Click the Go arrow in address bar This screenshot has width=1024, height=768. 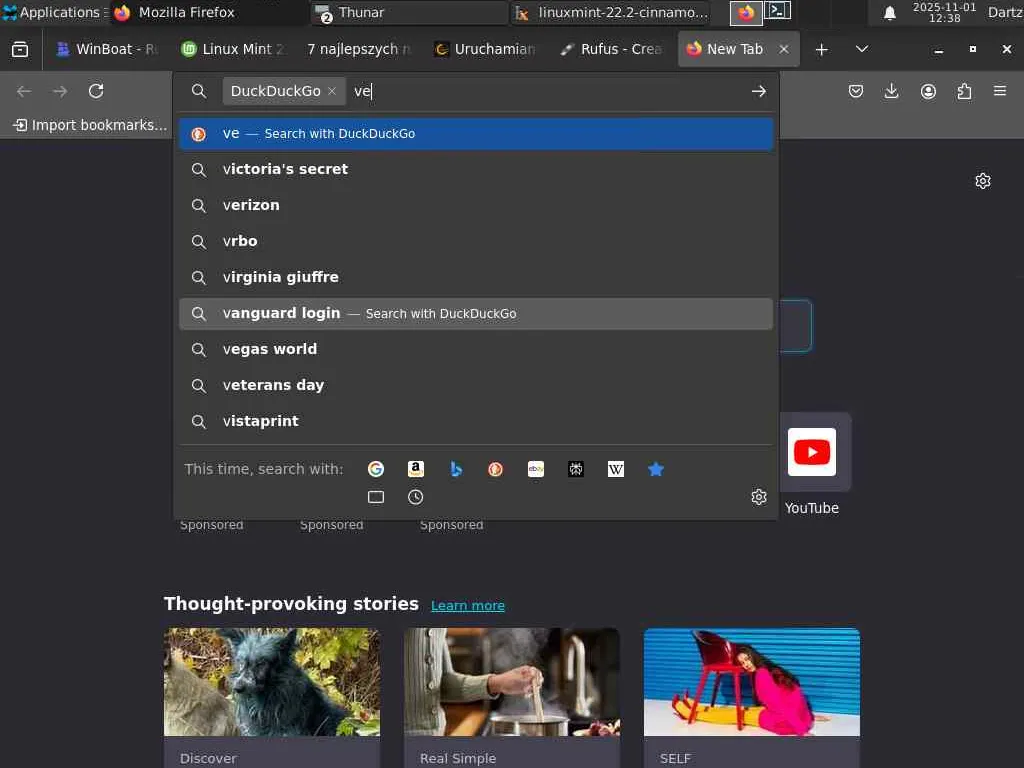coord(759,91)
